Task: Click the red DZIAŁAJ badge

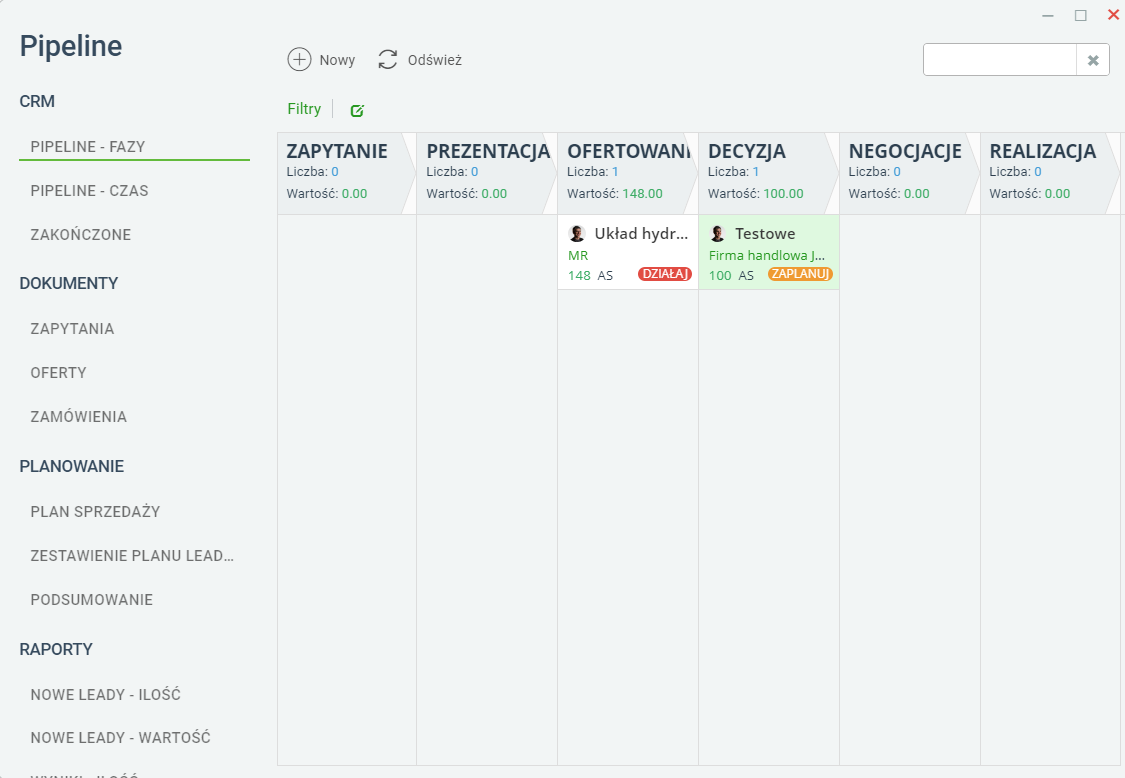Action: coord(664,274)
